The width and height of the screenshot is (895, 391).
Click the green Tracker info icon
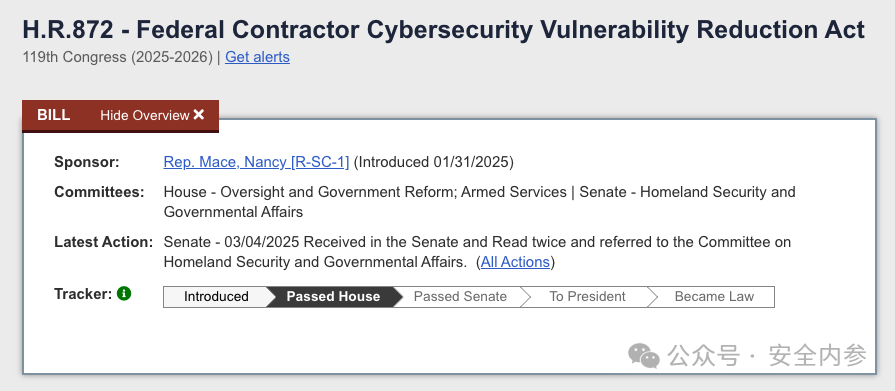coord(124,294)
